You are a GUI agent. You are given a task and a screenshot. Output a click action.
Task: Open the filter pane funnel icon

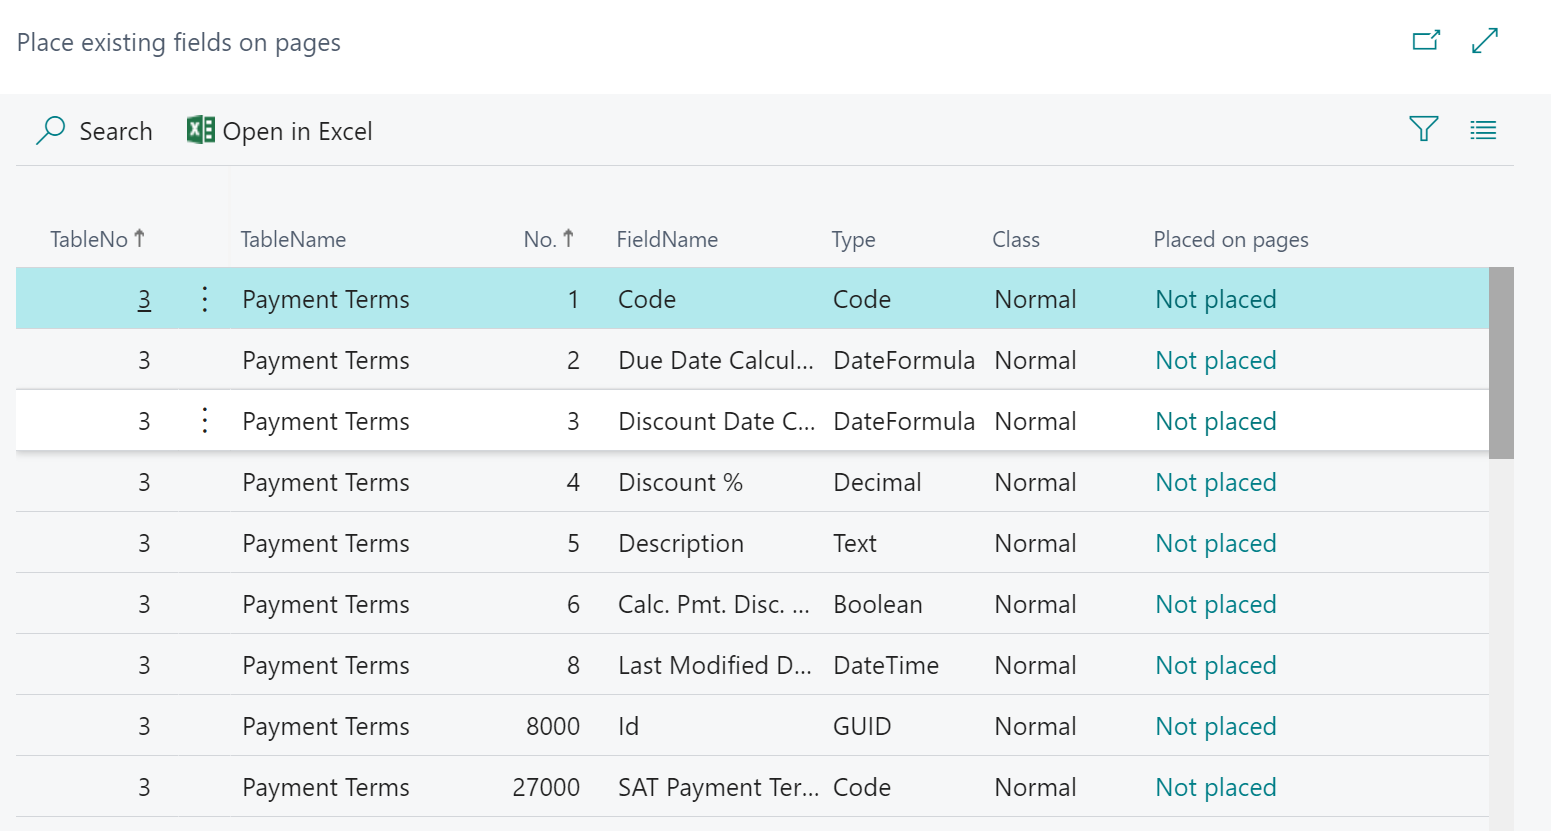1423,129
